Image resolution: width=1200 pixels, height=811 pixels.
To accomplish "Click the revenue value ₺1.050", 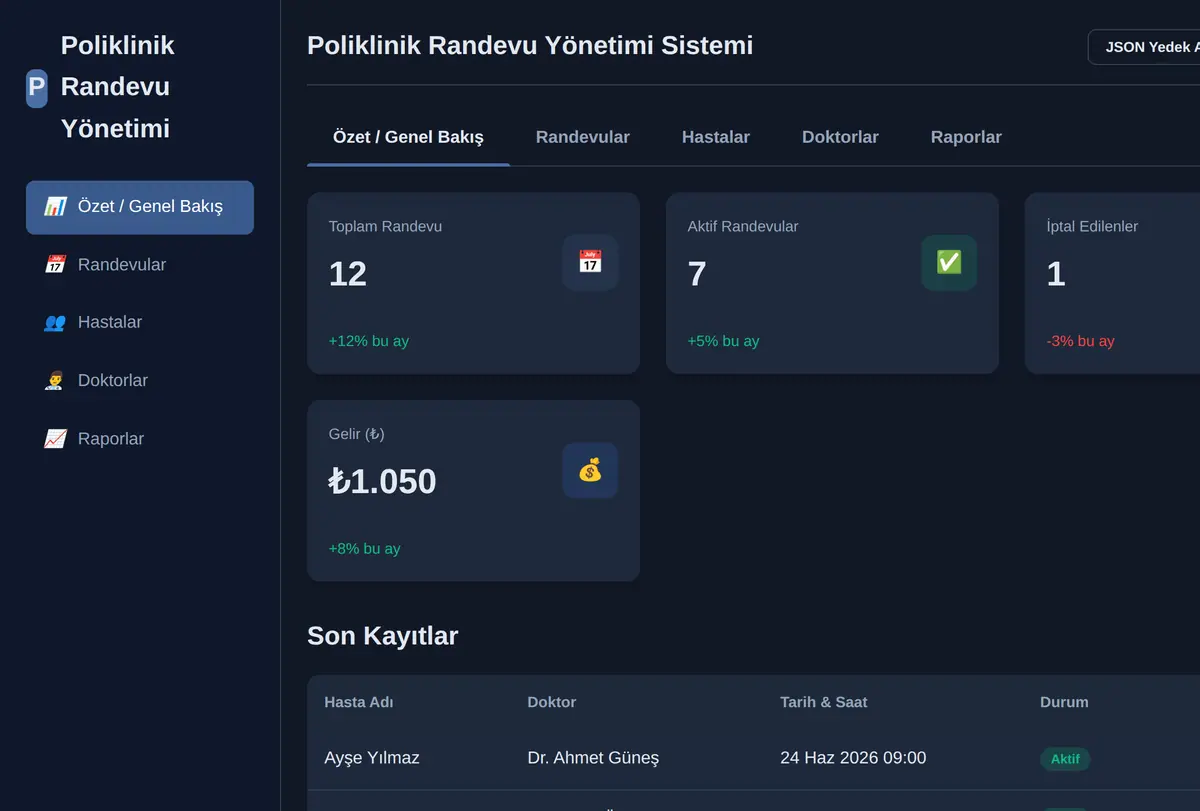I will [x=383, y=482].
